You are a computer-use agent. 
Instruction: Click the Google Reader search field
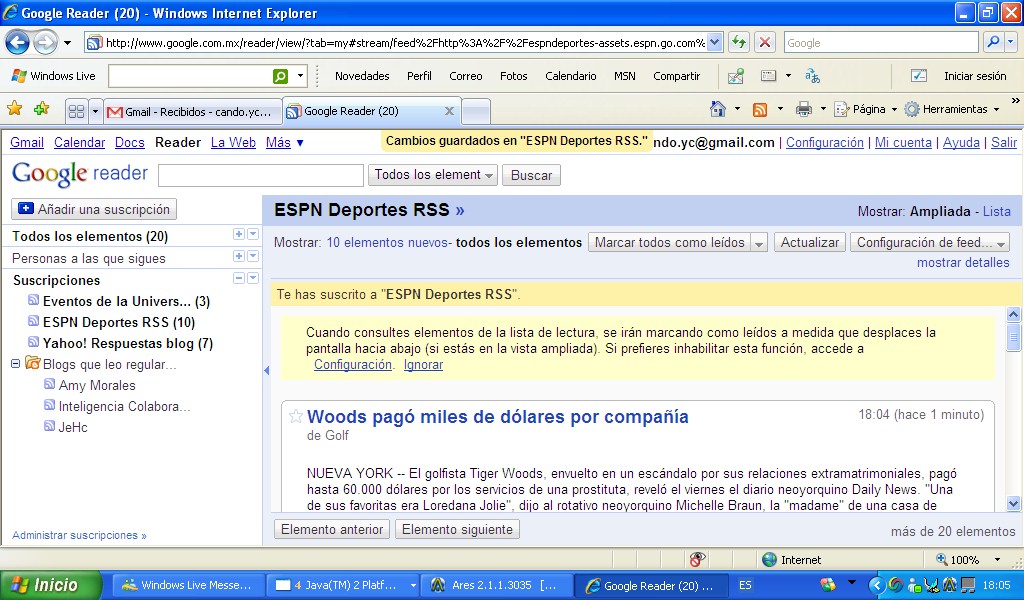pyautogui.click(x=260, y=175)
